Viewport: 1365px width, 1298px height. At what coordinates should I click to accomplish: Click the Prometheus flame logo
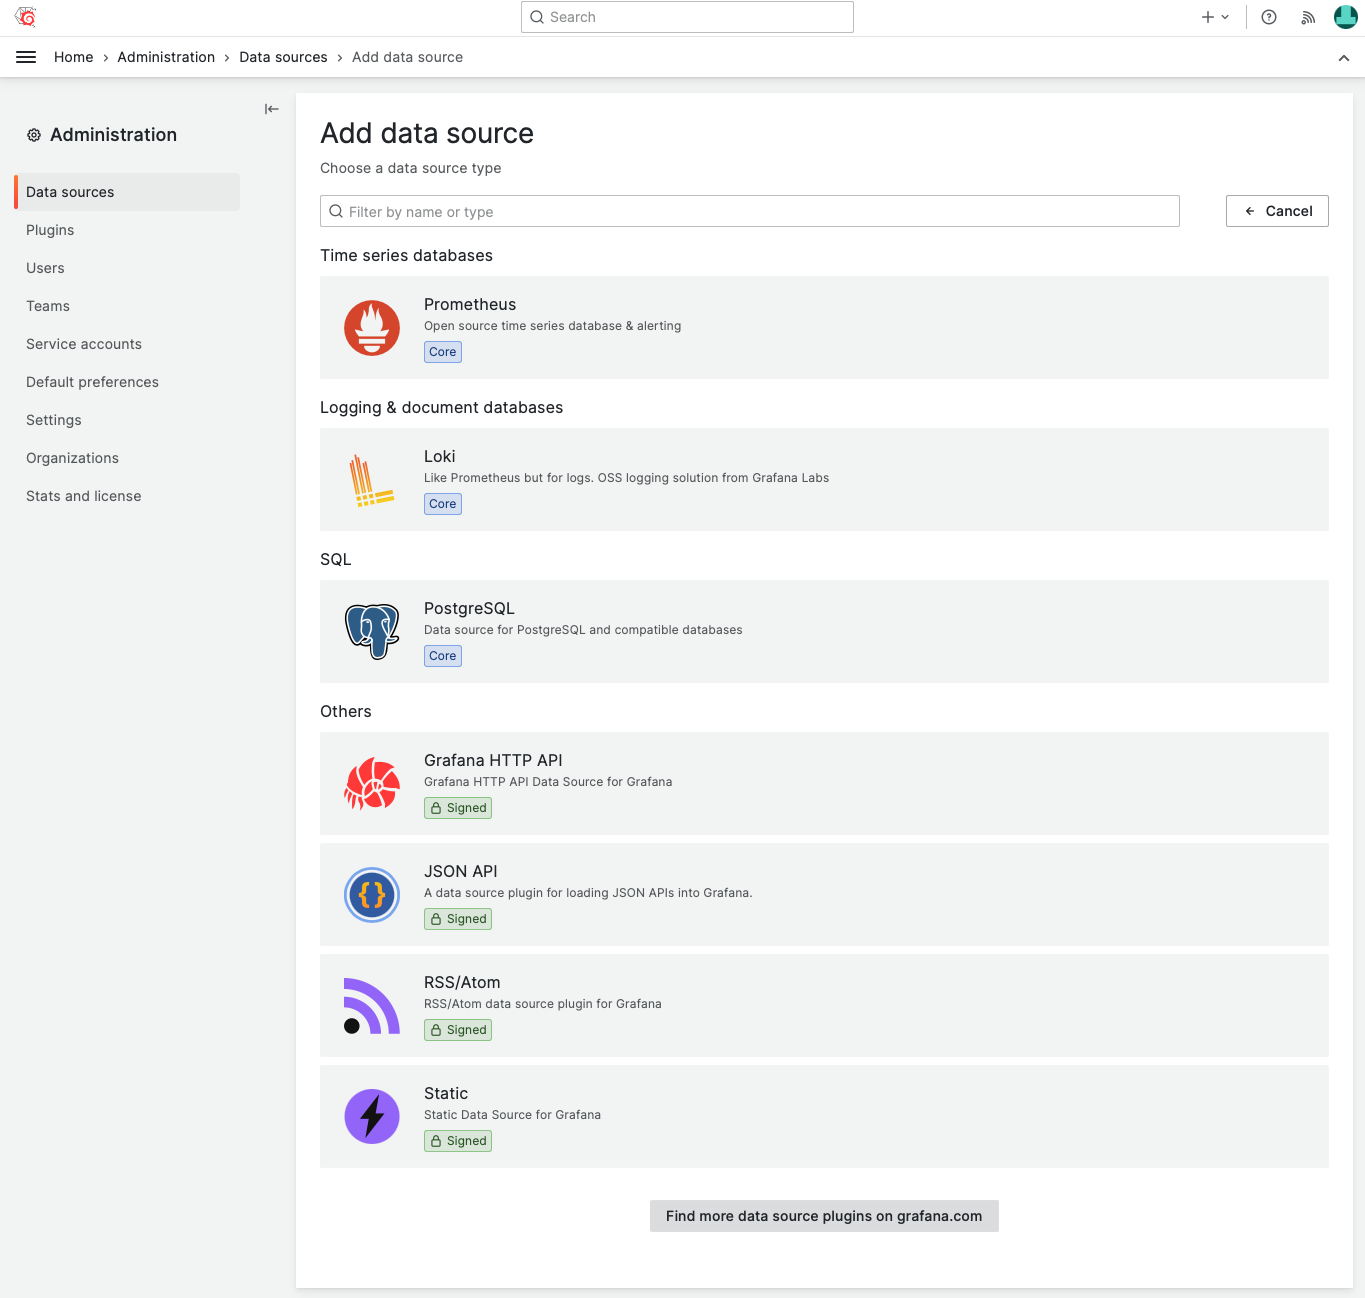pos(372,328)
